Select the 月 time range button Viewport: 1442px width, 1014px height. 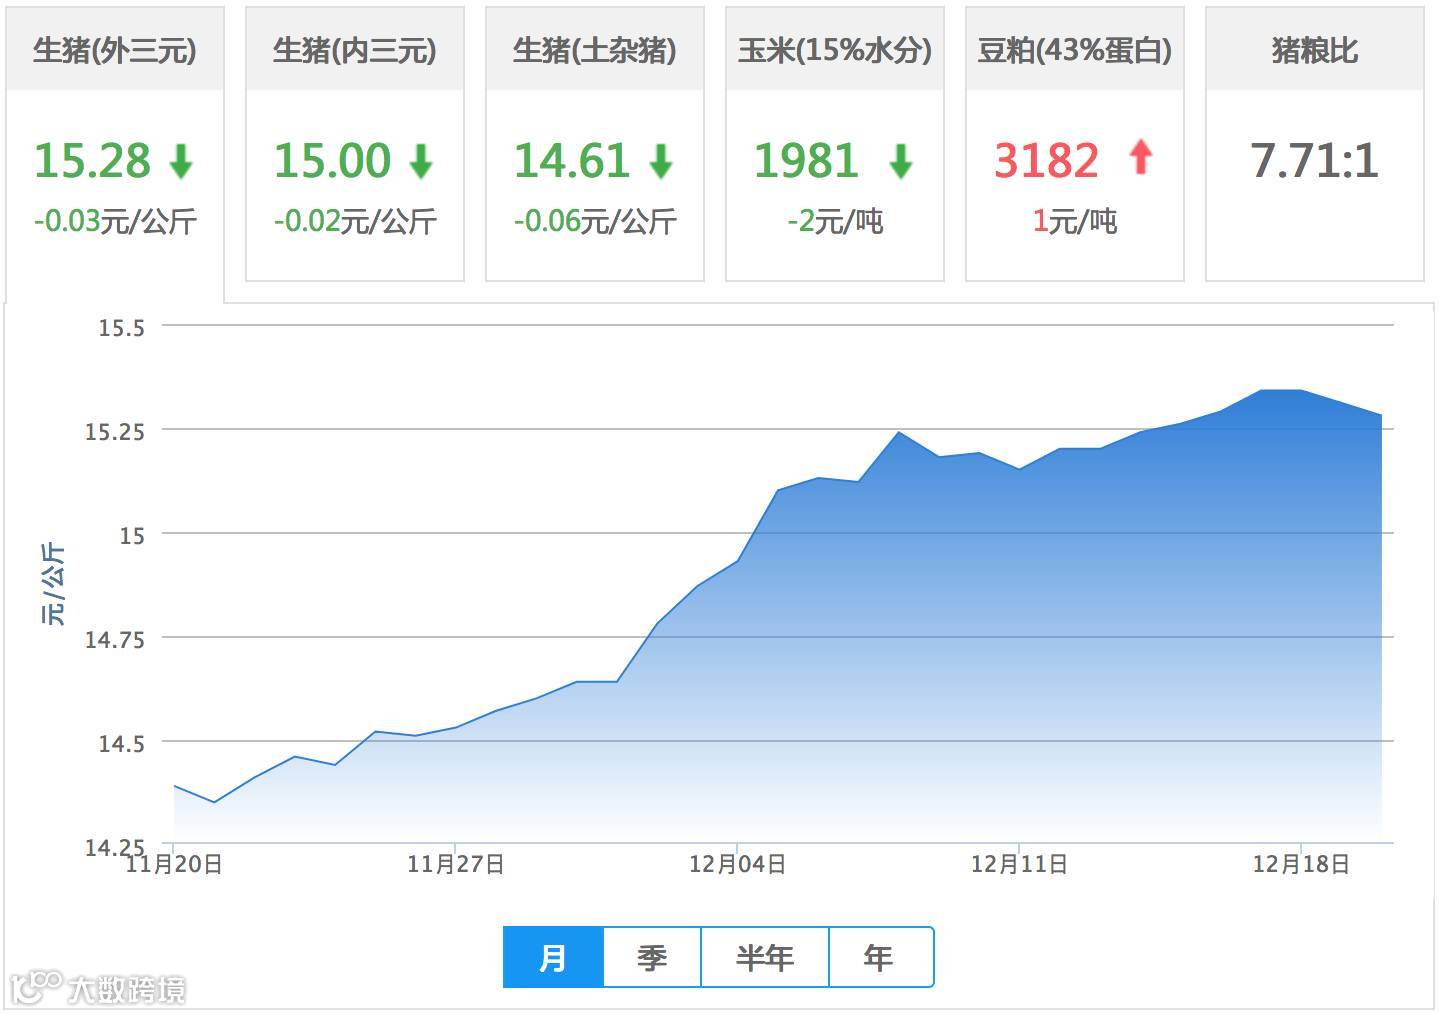pyautogui.click(x=553, y=957)
